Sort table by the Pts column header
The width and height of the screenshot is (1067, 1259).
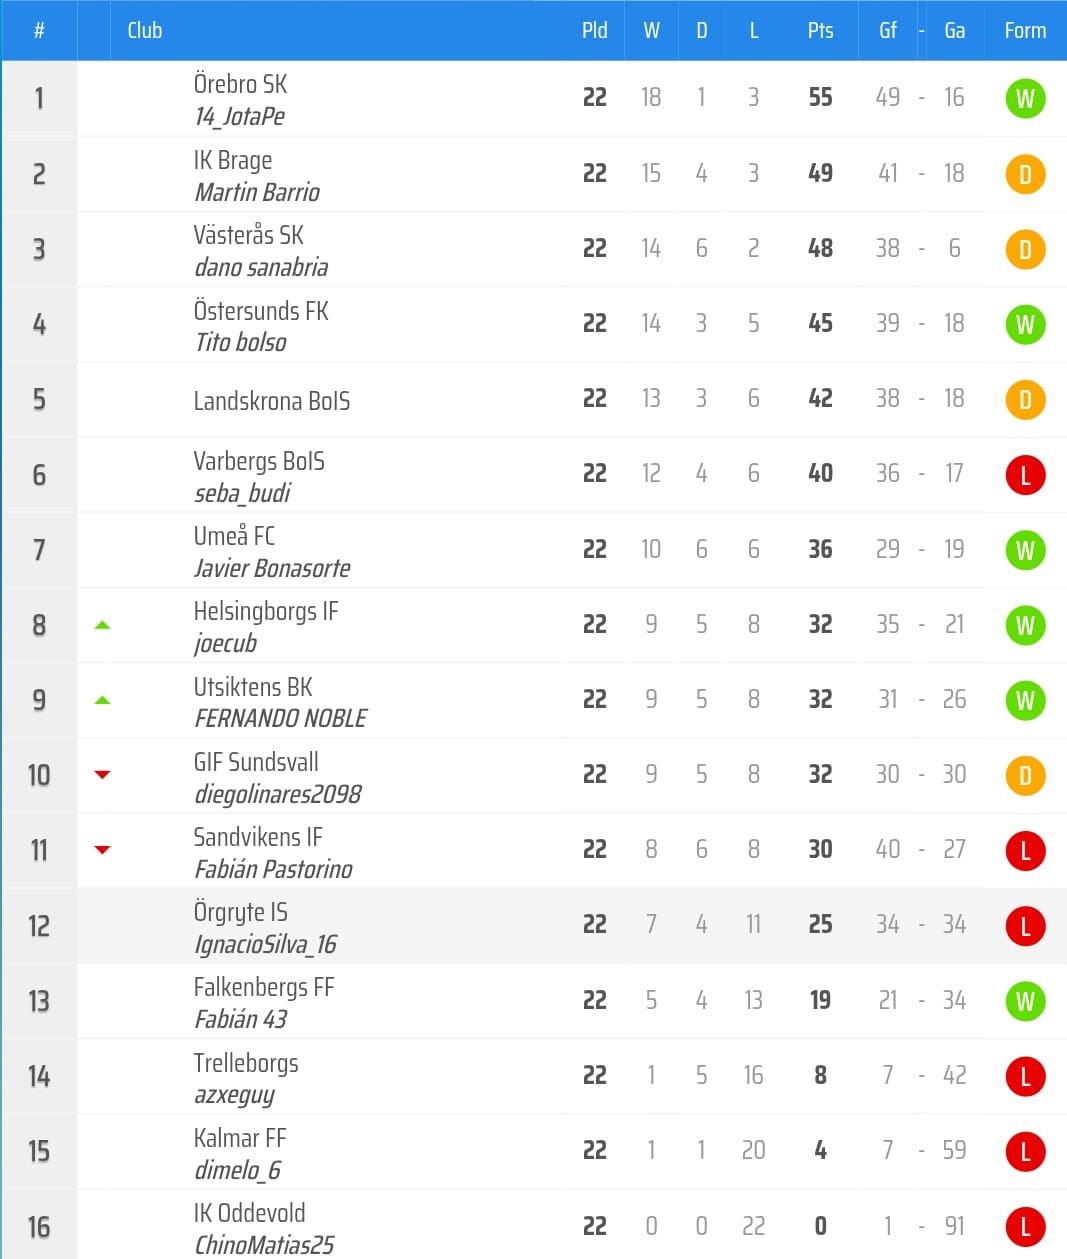click(820, 30)
